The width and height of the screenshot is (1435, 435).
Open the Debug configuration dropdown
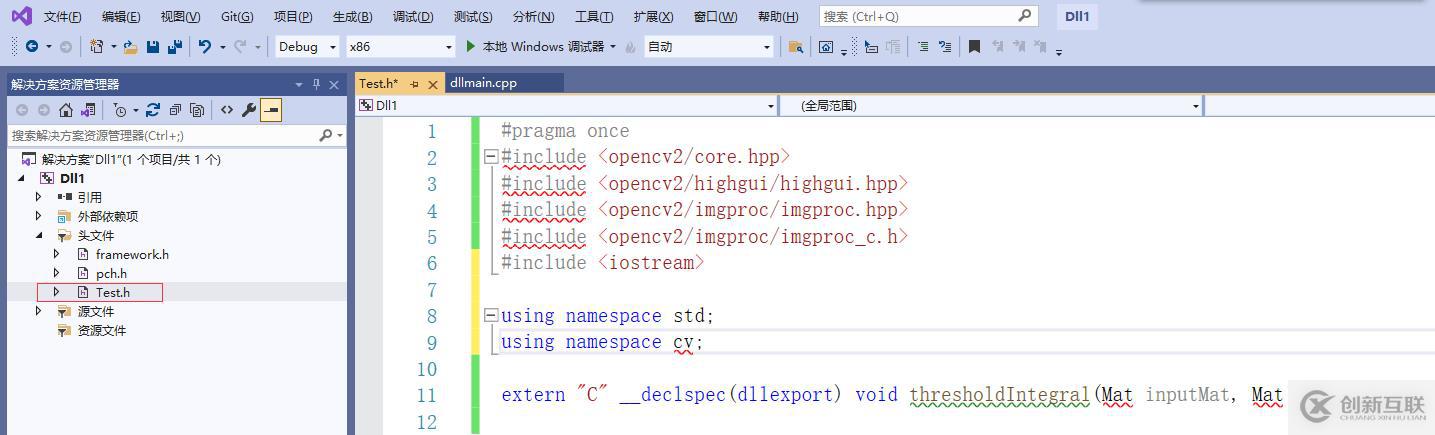(x=307, y=46)
